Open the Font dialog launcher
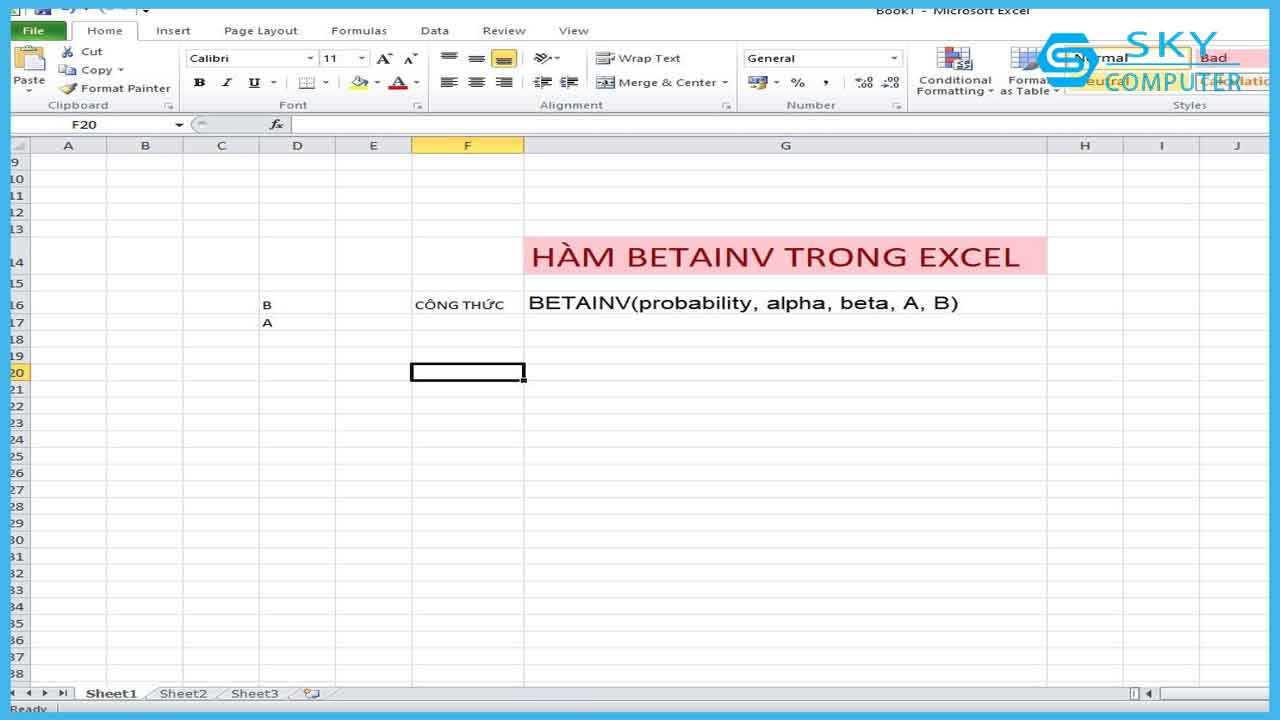Image resolution: width=1280 pixels, height=720 pixels. coord(418,106)
